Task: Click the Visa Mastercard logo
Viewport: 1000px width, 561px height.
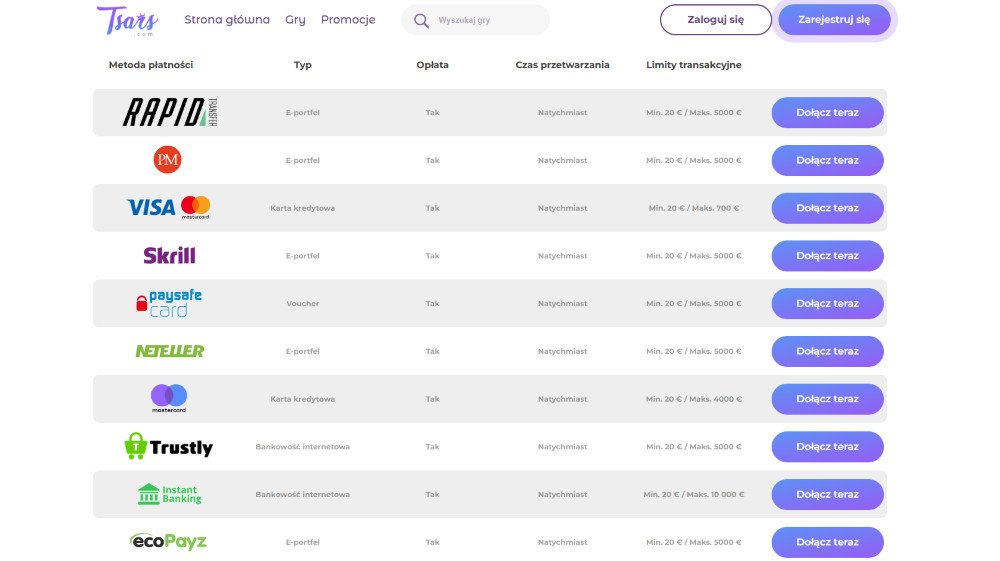Action: (x=168, y=208)
